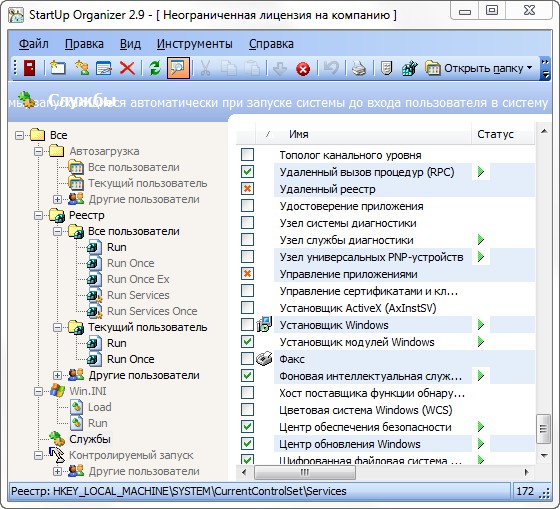Click the edit entry properties toolbar icon
Viewport: 560px width, 509px height.
click(104, 68)
